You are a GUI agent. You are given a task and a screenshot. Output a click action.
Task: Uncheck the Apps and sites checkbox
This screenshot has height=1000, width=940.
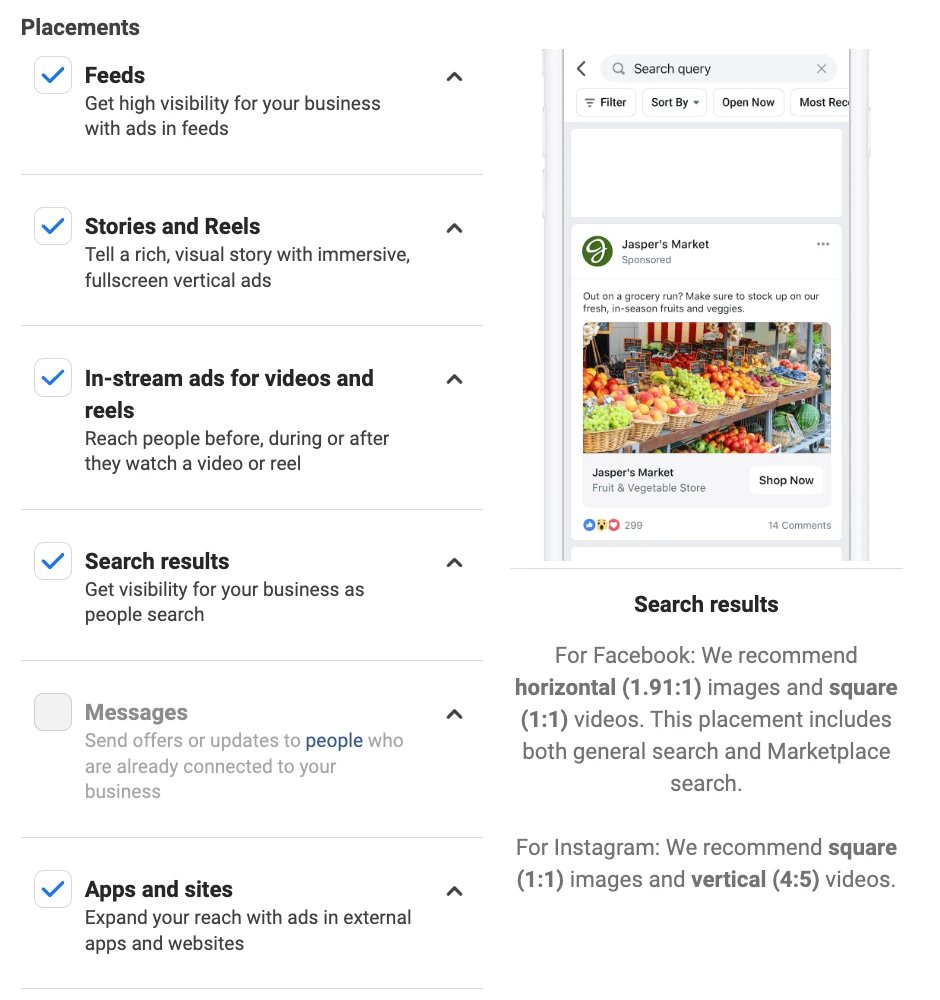(53, 889)
